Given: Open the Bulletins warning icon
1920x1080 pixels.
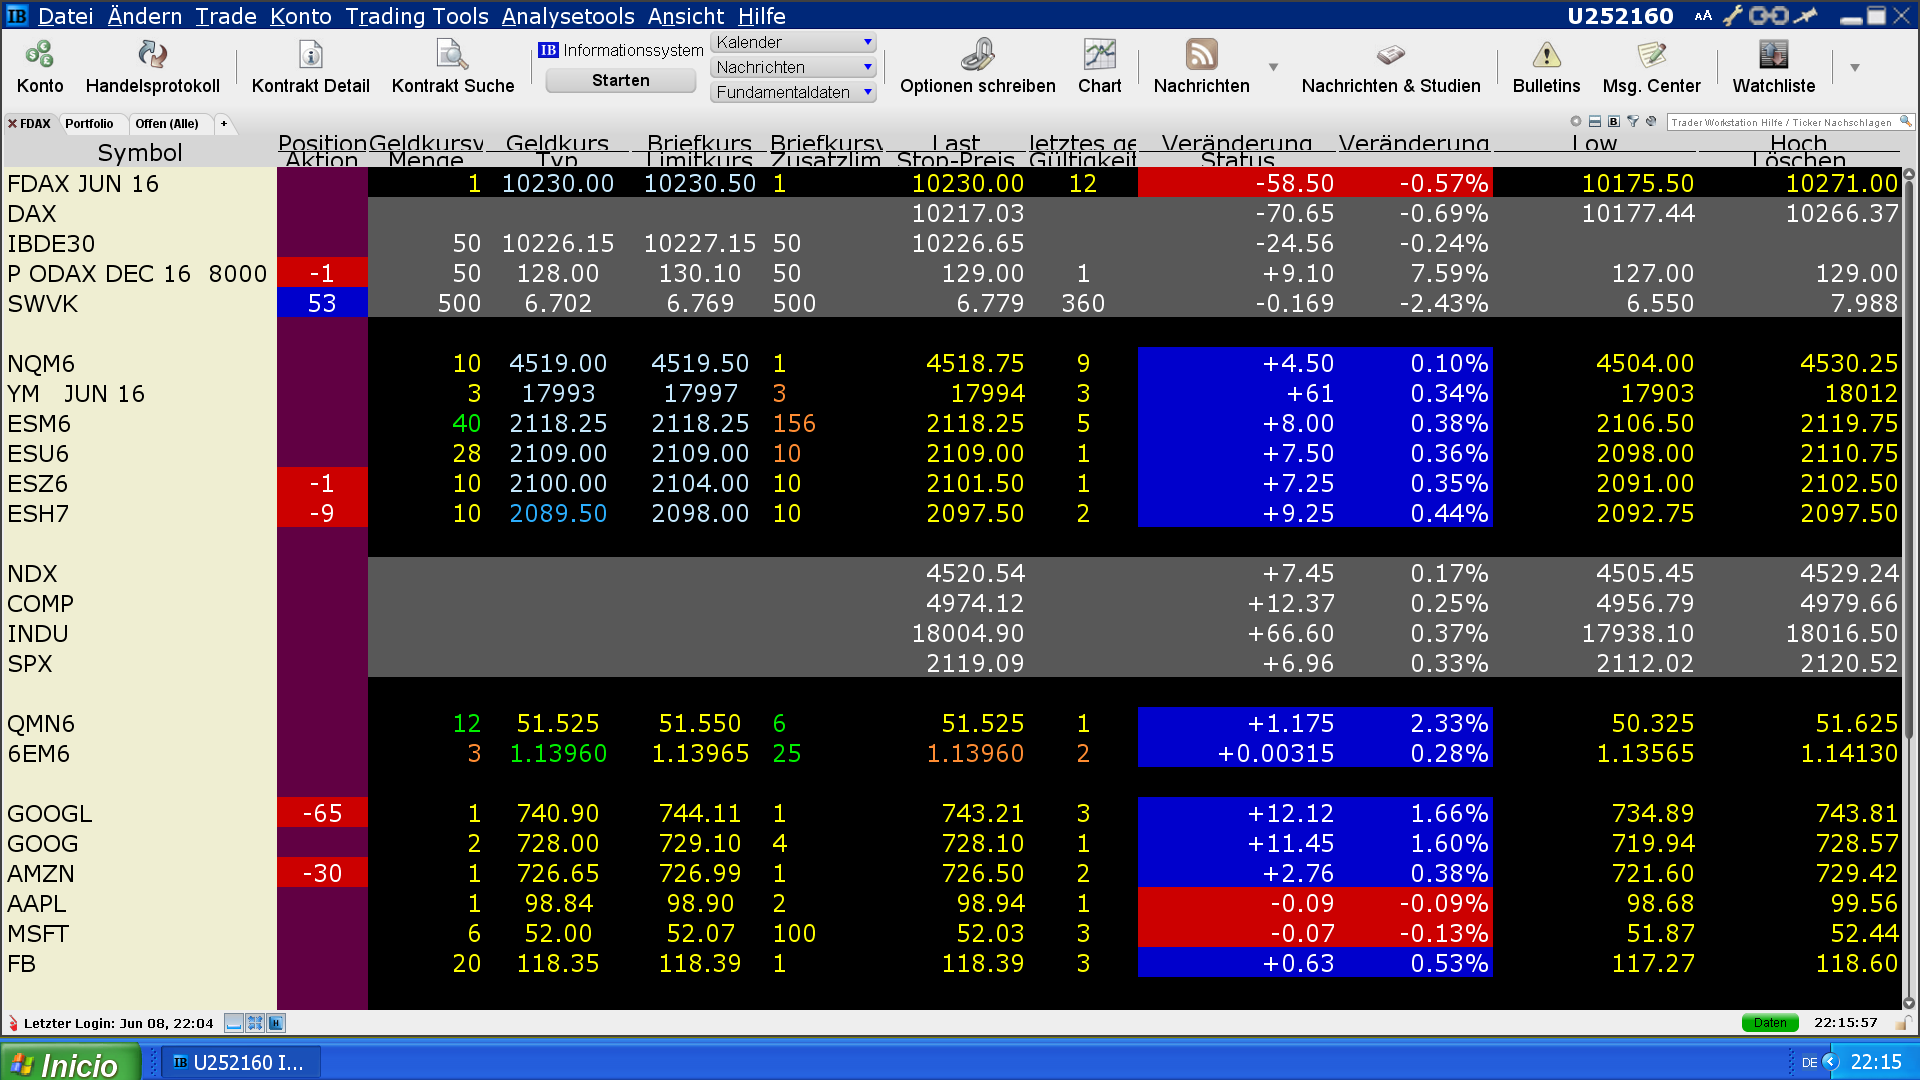Looking at the screenshot, I should click(1546, 55).
